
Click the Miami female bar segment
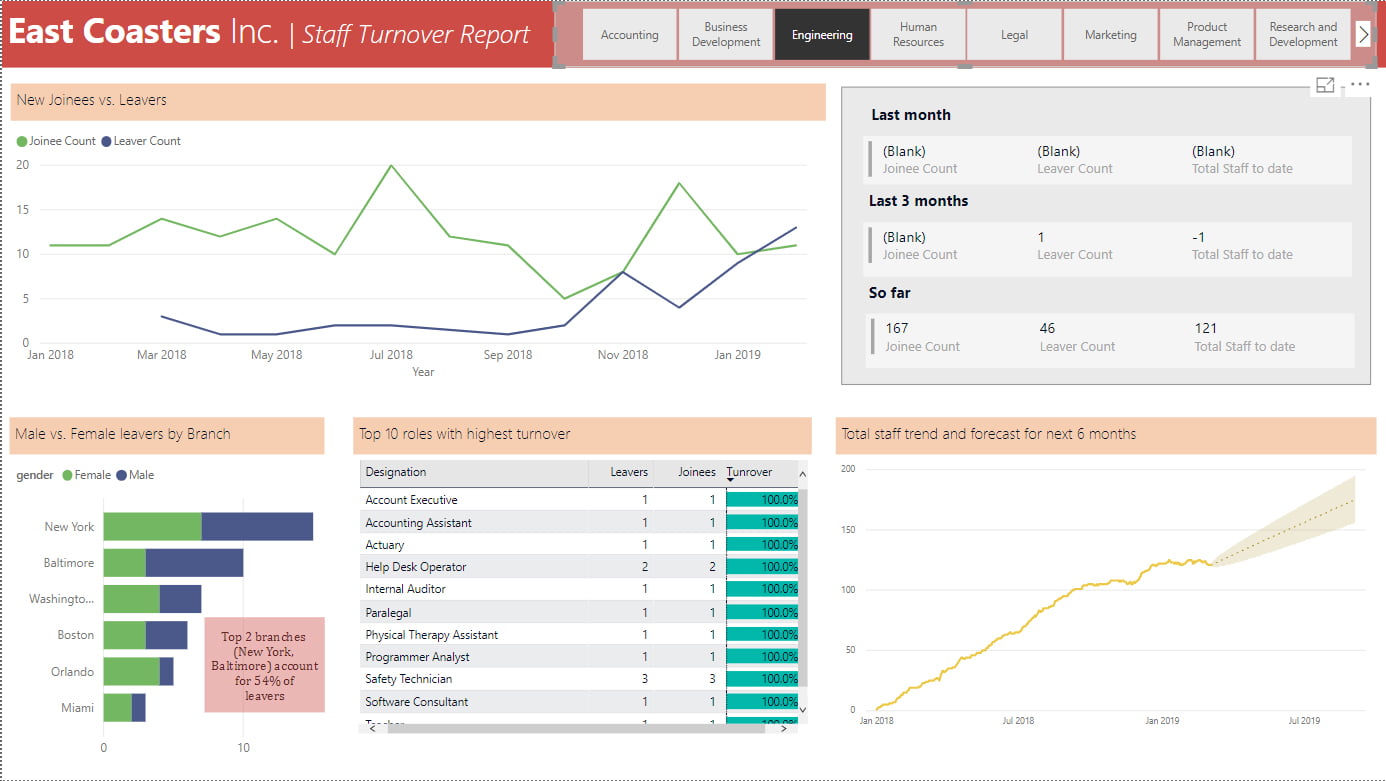(118, 707)
